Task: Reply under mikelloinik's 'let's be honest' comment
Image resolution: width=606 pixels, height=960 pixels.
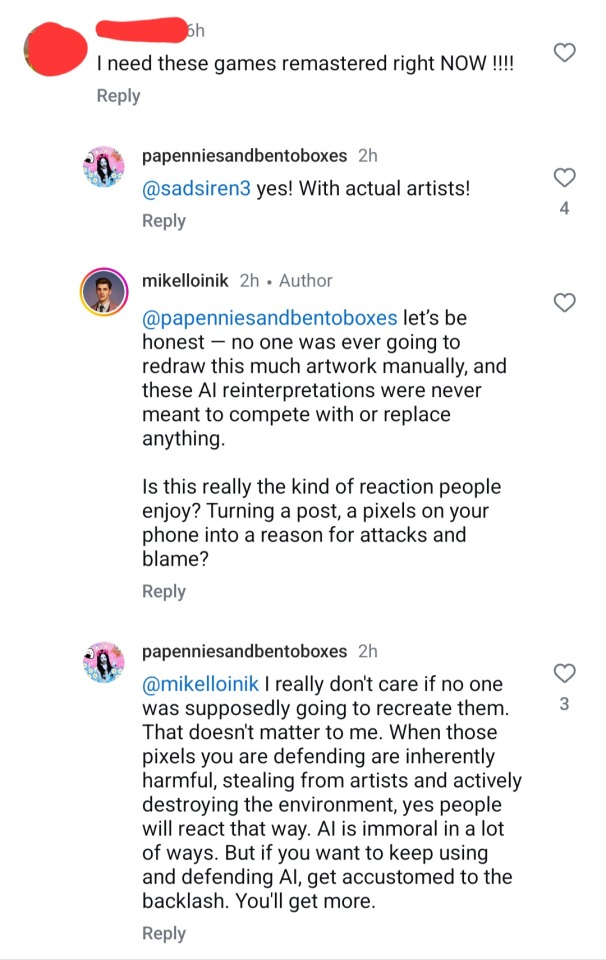Action: click(x=164, y=591)
